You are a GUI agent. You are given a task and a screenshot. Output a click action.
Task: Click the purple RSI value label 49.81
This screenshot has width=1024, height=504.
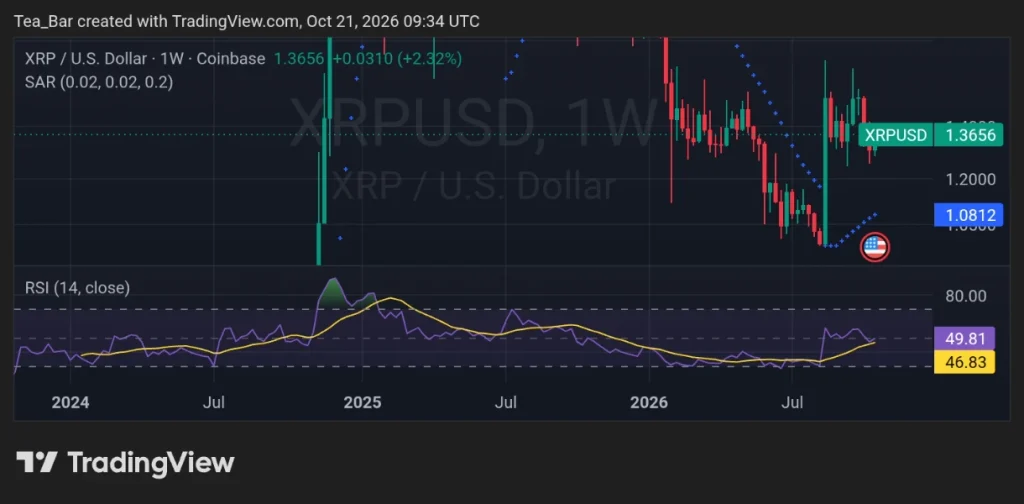tap(965, 339)
